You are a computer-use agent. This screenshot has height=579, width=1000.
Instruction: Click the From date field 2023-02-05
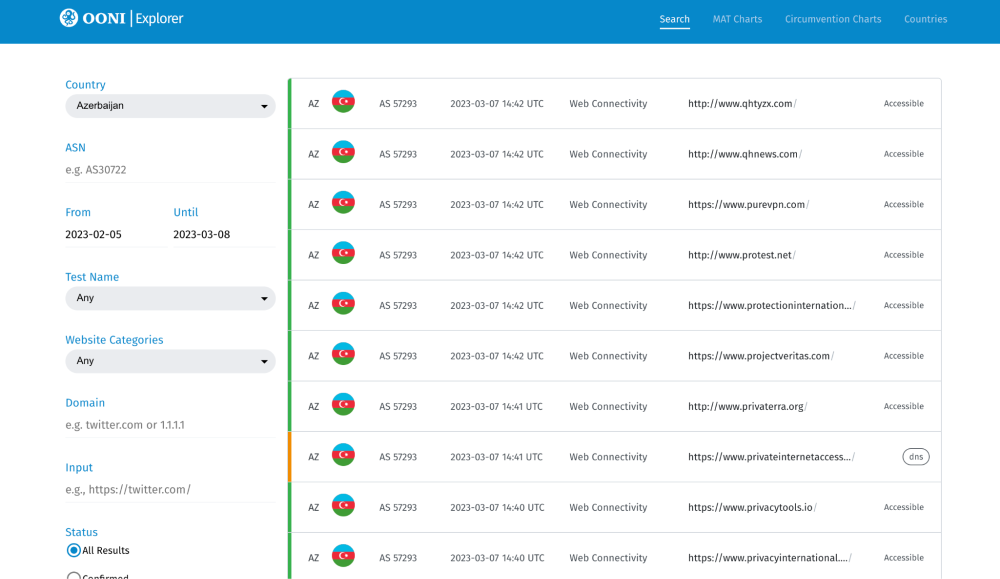click(93, 235)
